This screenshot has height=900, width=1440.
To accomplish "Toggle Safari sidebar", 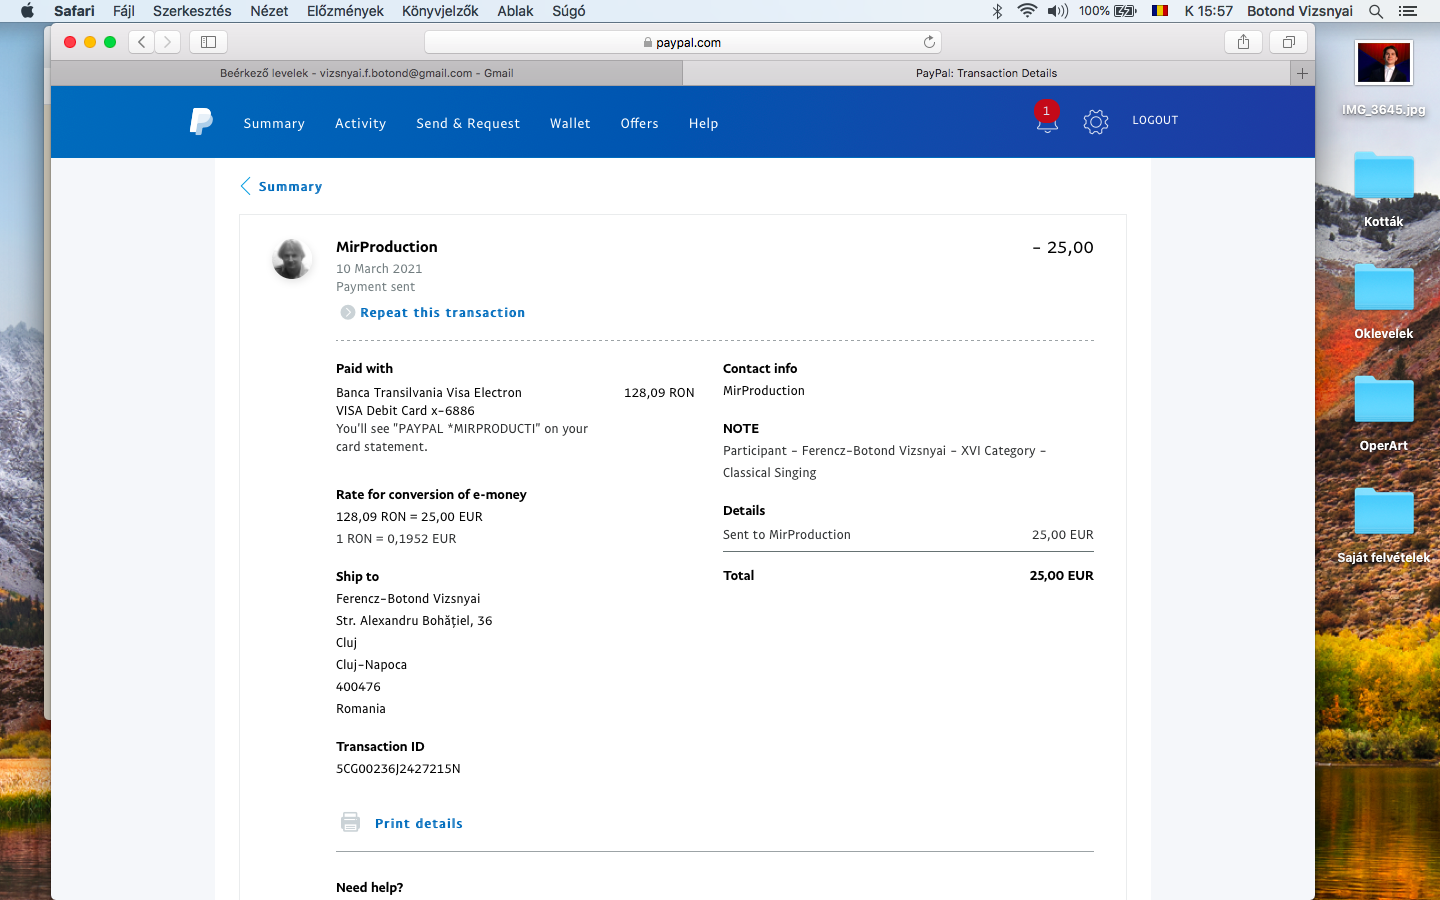I will [208, 42].
